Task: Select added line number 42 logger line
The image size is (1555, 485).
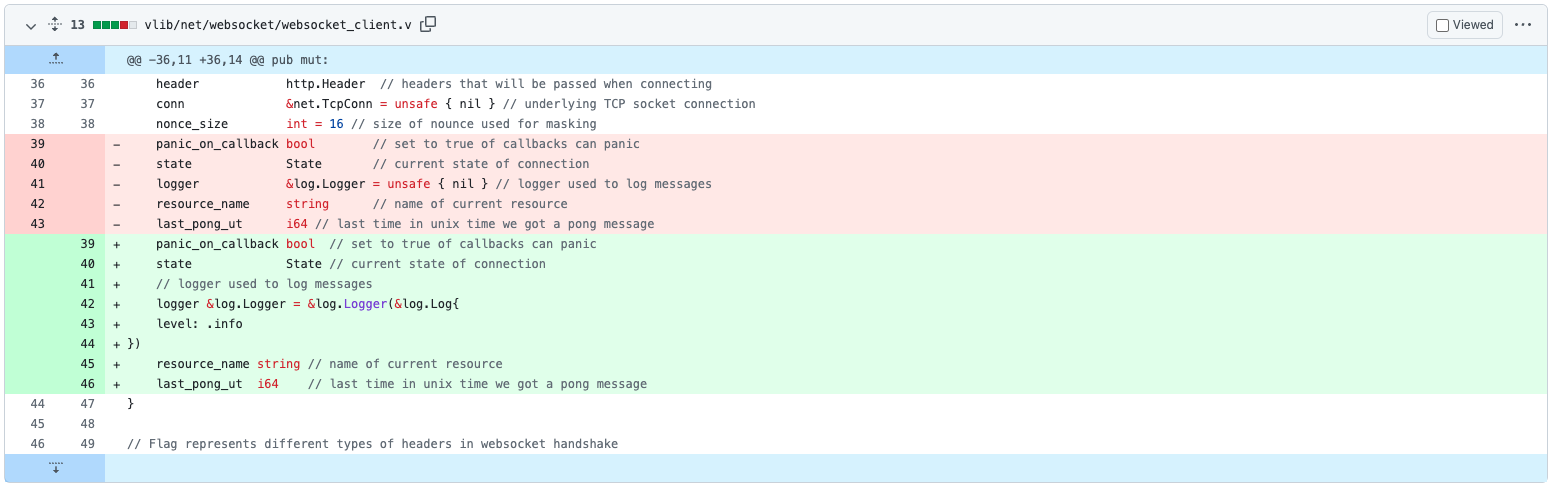Action: [87, 304]
